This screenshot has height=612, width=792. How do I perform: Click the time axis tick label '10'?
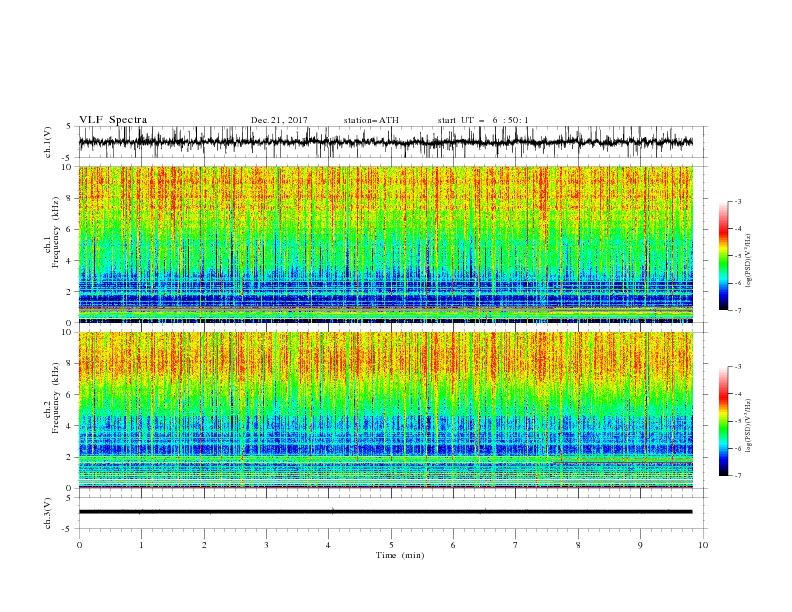coord(703,545)
